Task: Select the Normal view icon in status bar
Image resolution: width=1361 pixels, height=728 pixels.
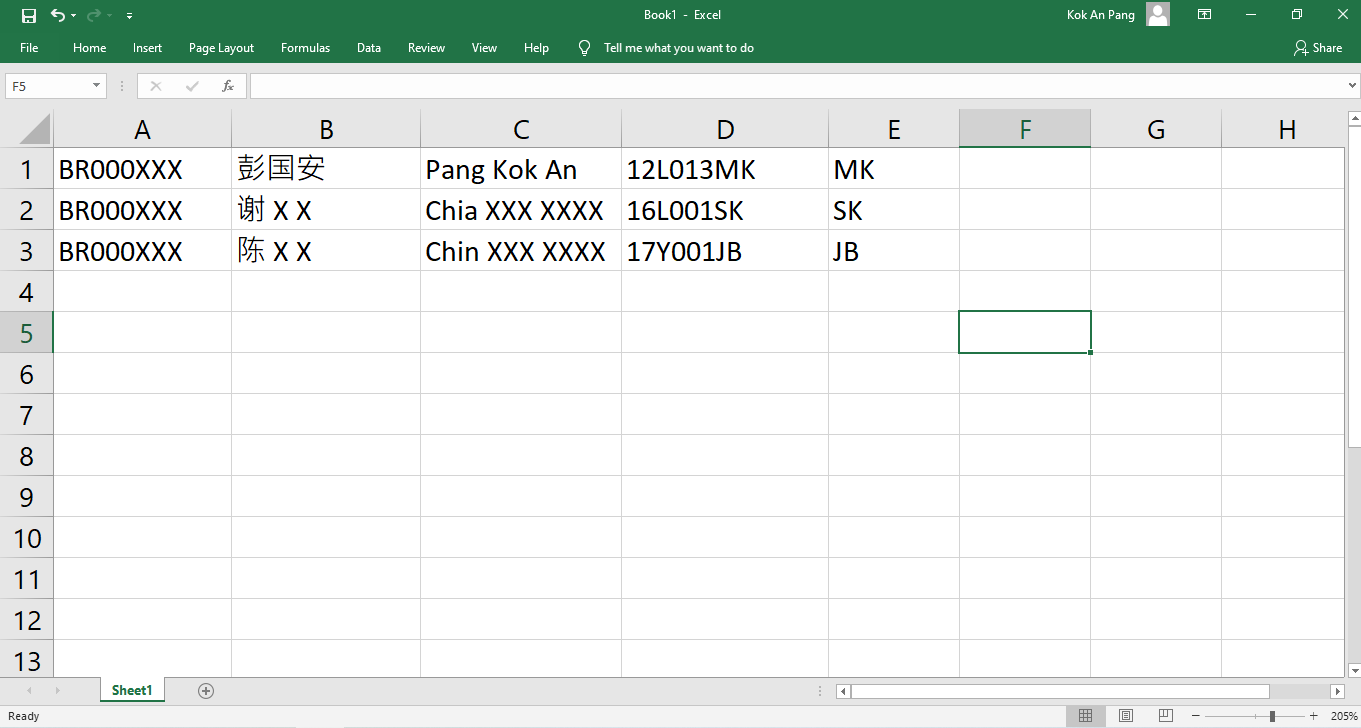Action: pos(1085,715)
